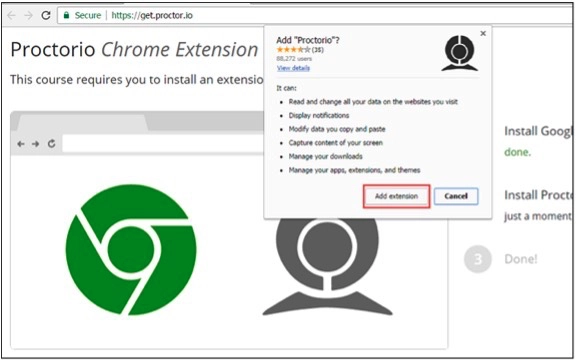The image size is (577, 363).
Task: Click the 'Manage your downloads' permission line
Action: pos(325,156)
